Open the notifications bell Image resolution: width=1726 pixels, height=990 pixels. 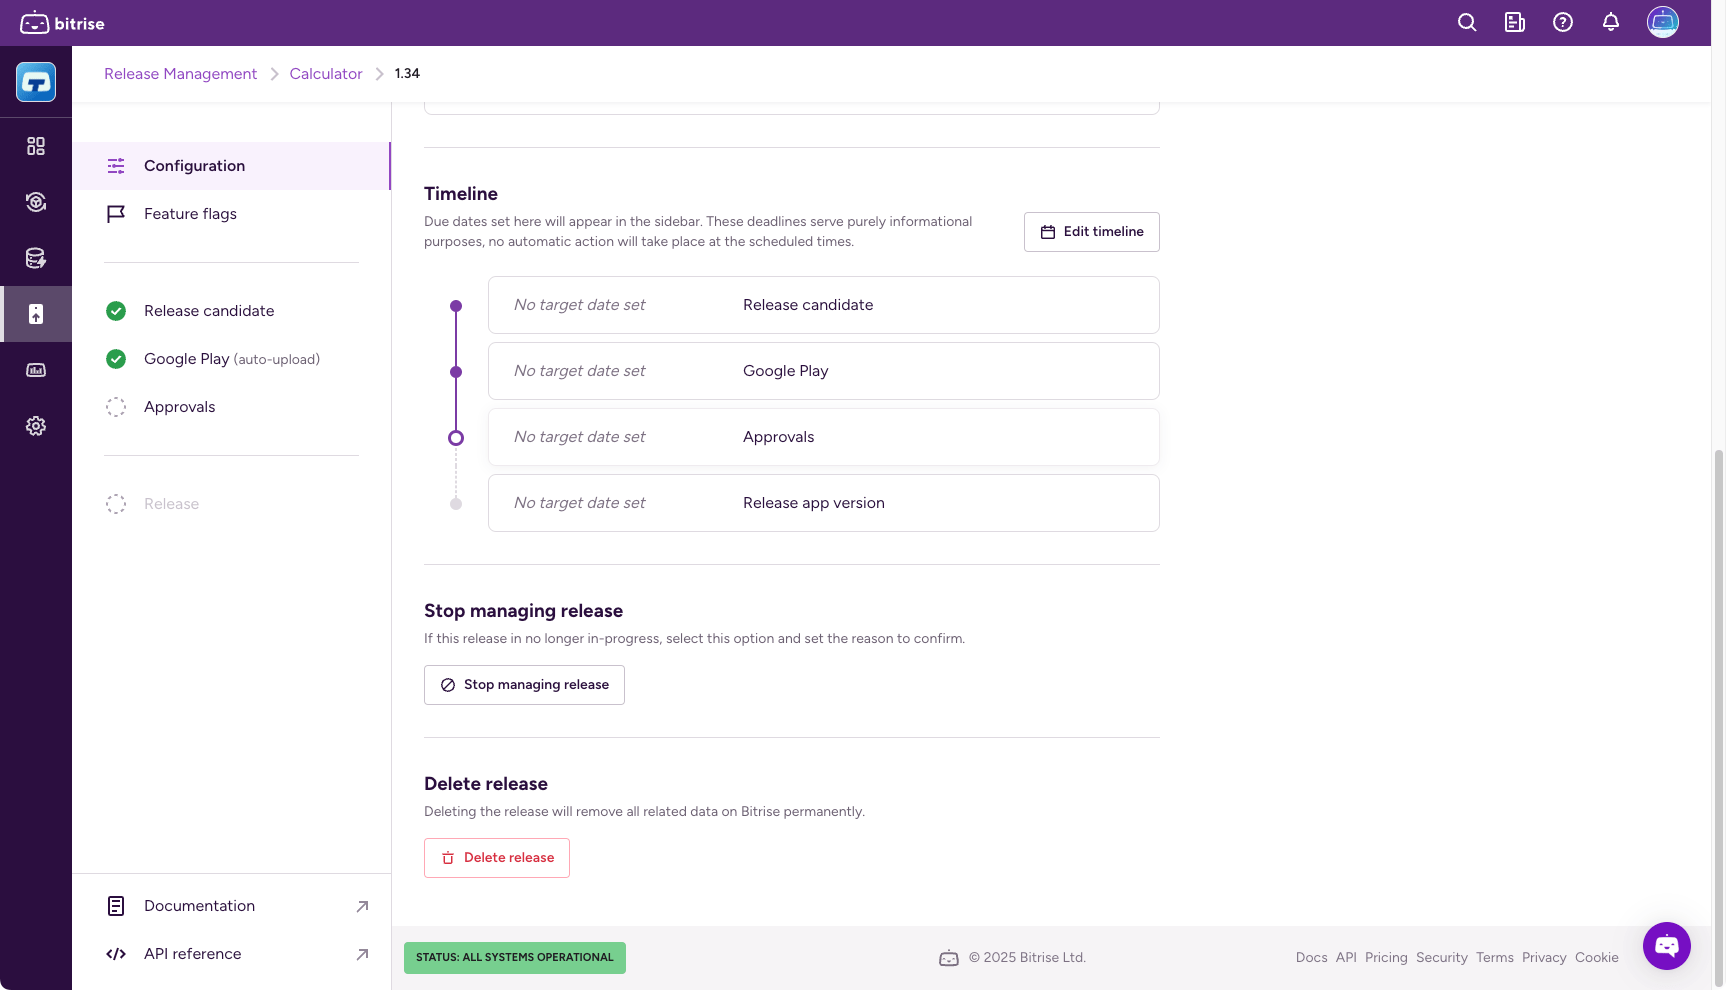[x=1610, y=22]
